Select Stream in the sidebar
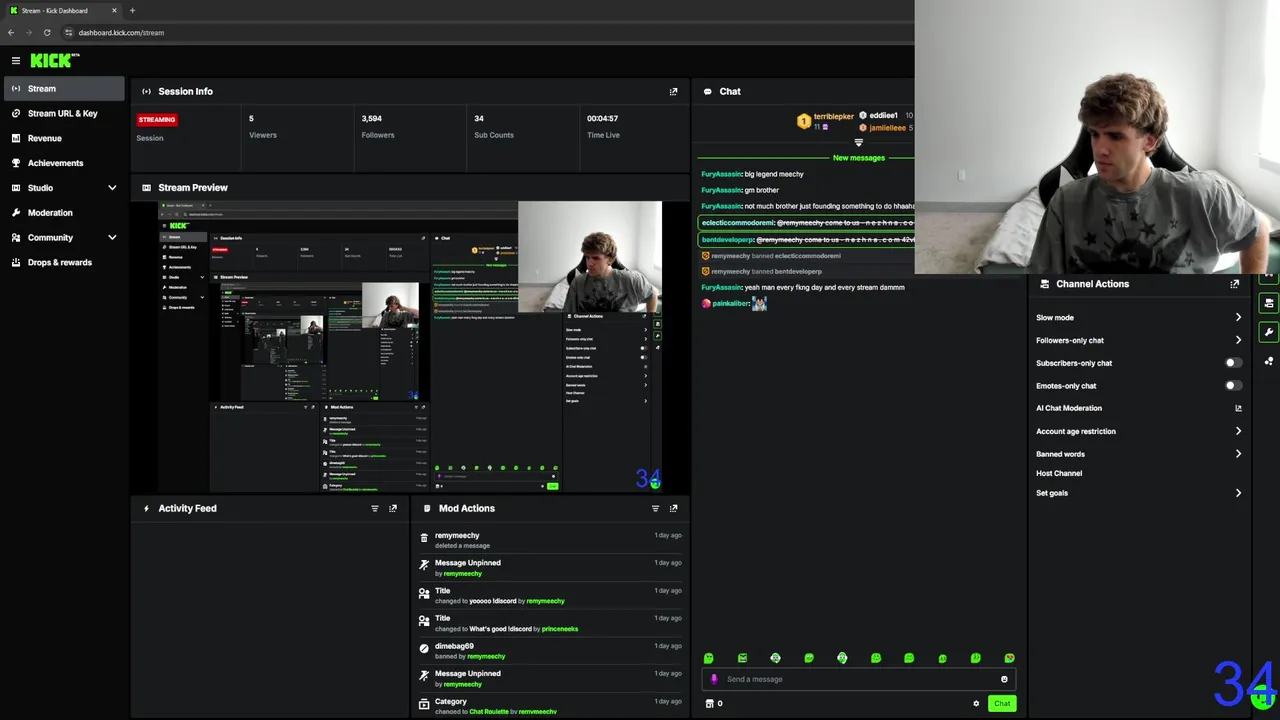Image resolution: width=1280 pixels, height=720 pixels. click(x=64, y=89)
